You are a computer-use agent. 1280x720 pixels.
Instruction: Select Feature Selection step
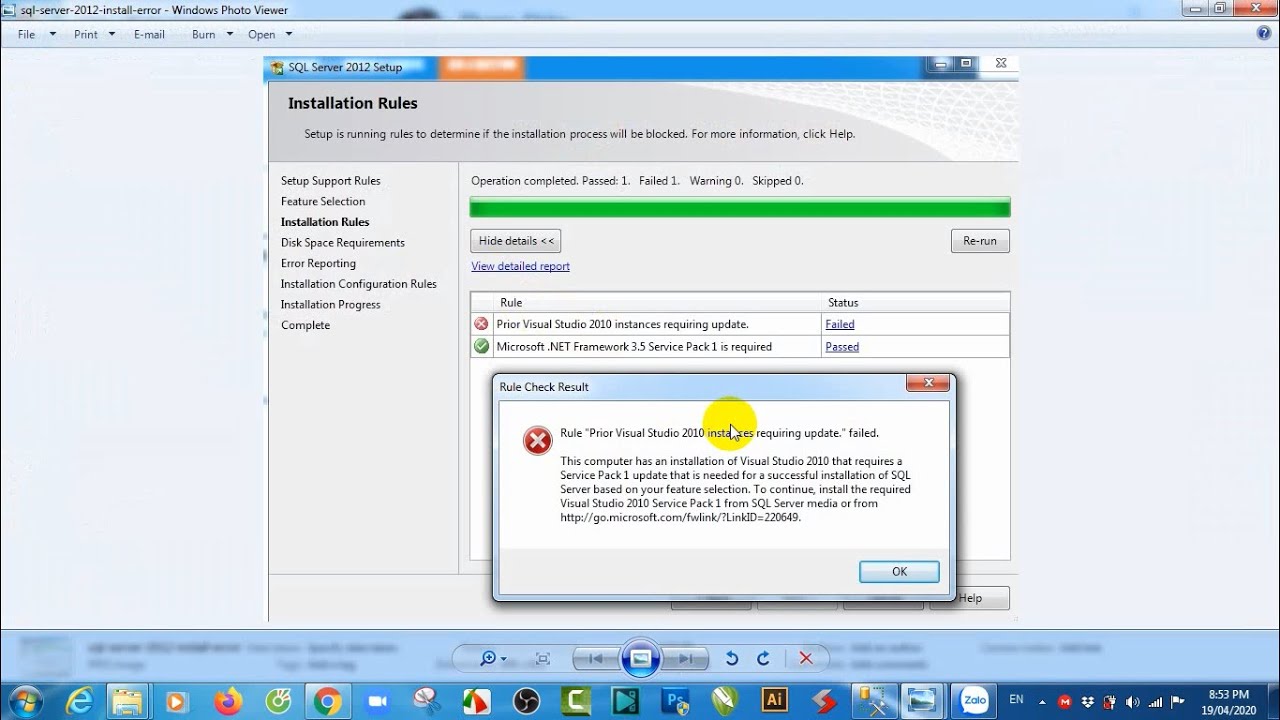point(323,201)
